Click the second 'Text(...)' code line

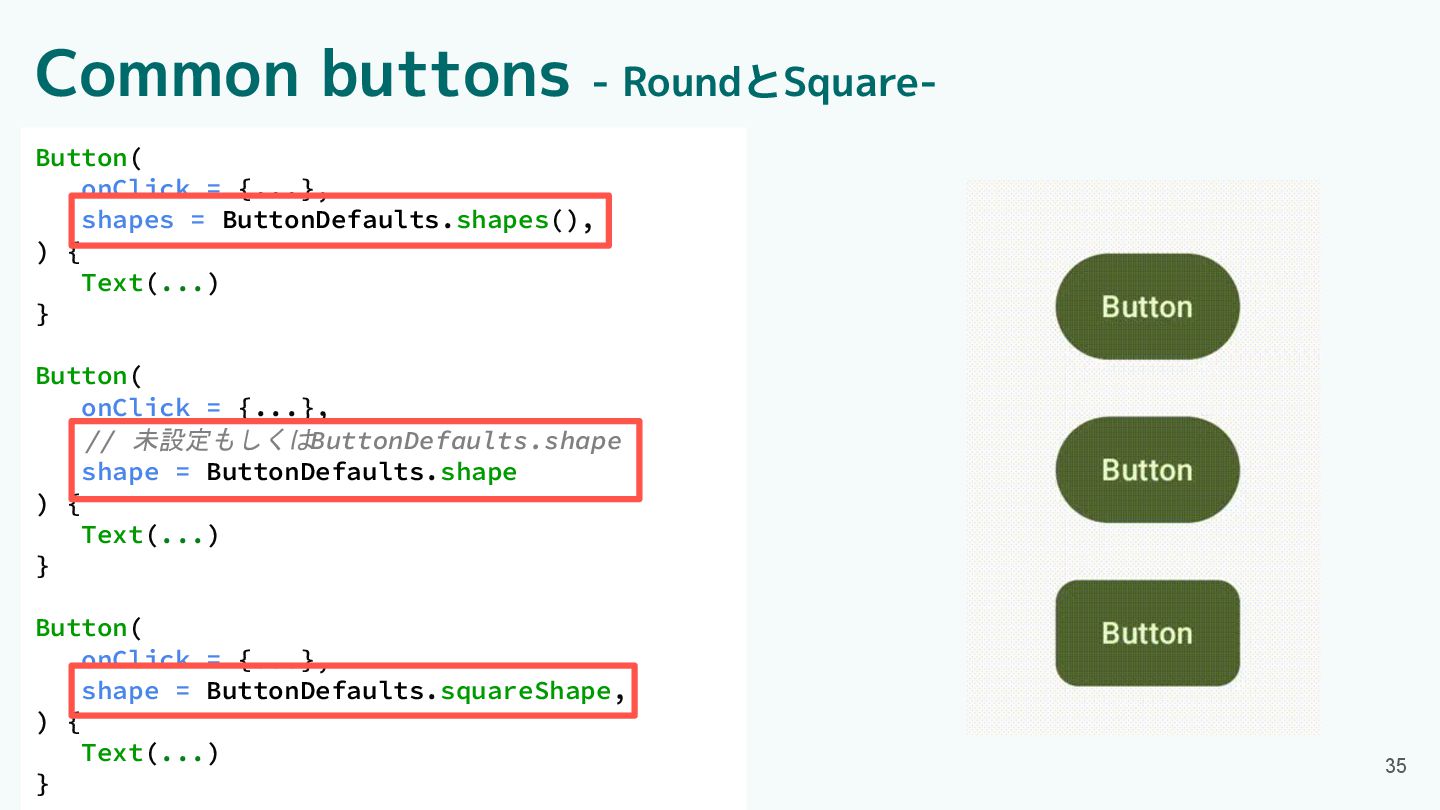pyautogui.click(x=150, y=535)
